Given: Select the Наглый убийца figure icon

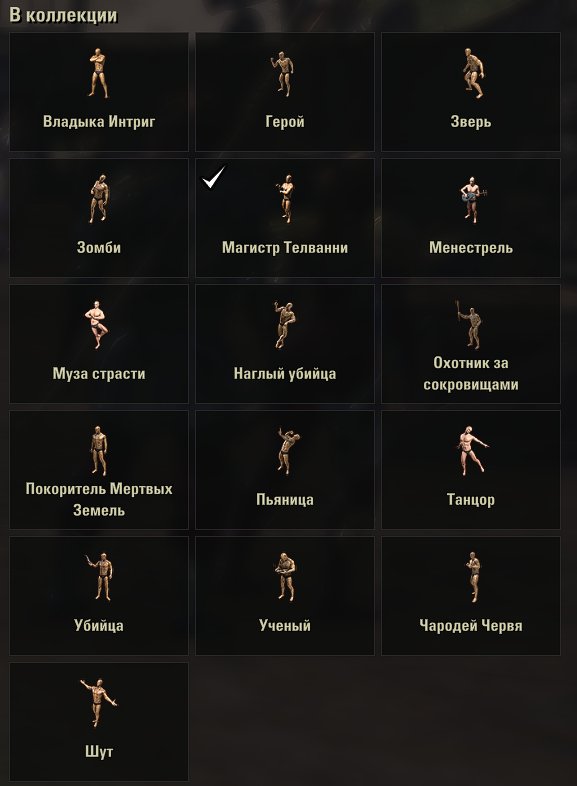Looking at the screenshot, I should 285,325.
